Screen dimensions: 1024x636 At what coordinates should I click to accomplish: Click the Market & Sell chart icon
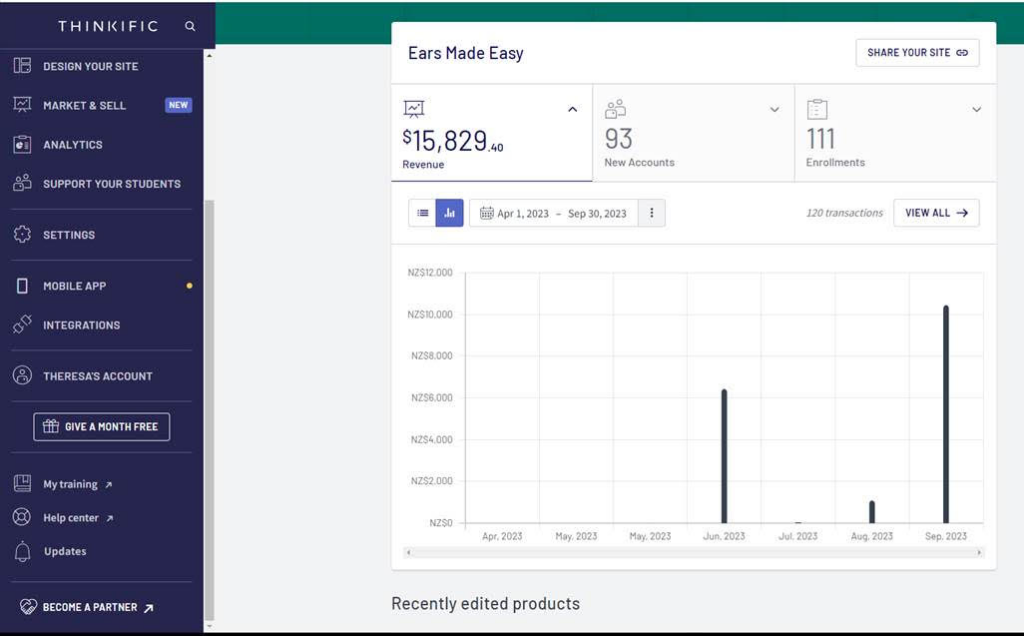tap(22, 104)
